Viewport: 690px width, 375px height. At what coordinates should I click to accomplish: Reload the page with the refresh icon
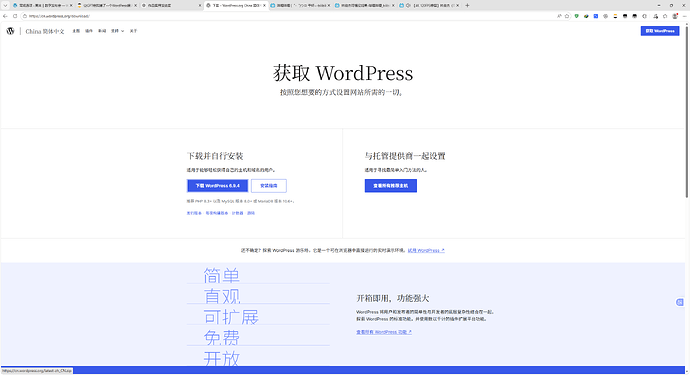pos(15,16)
